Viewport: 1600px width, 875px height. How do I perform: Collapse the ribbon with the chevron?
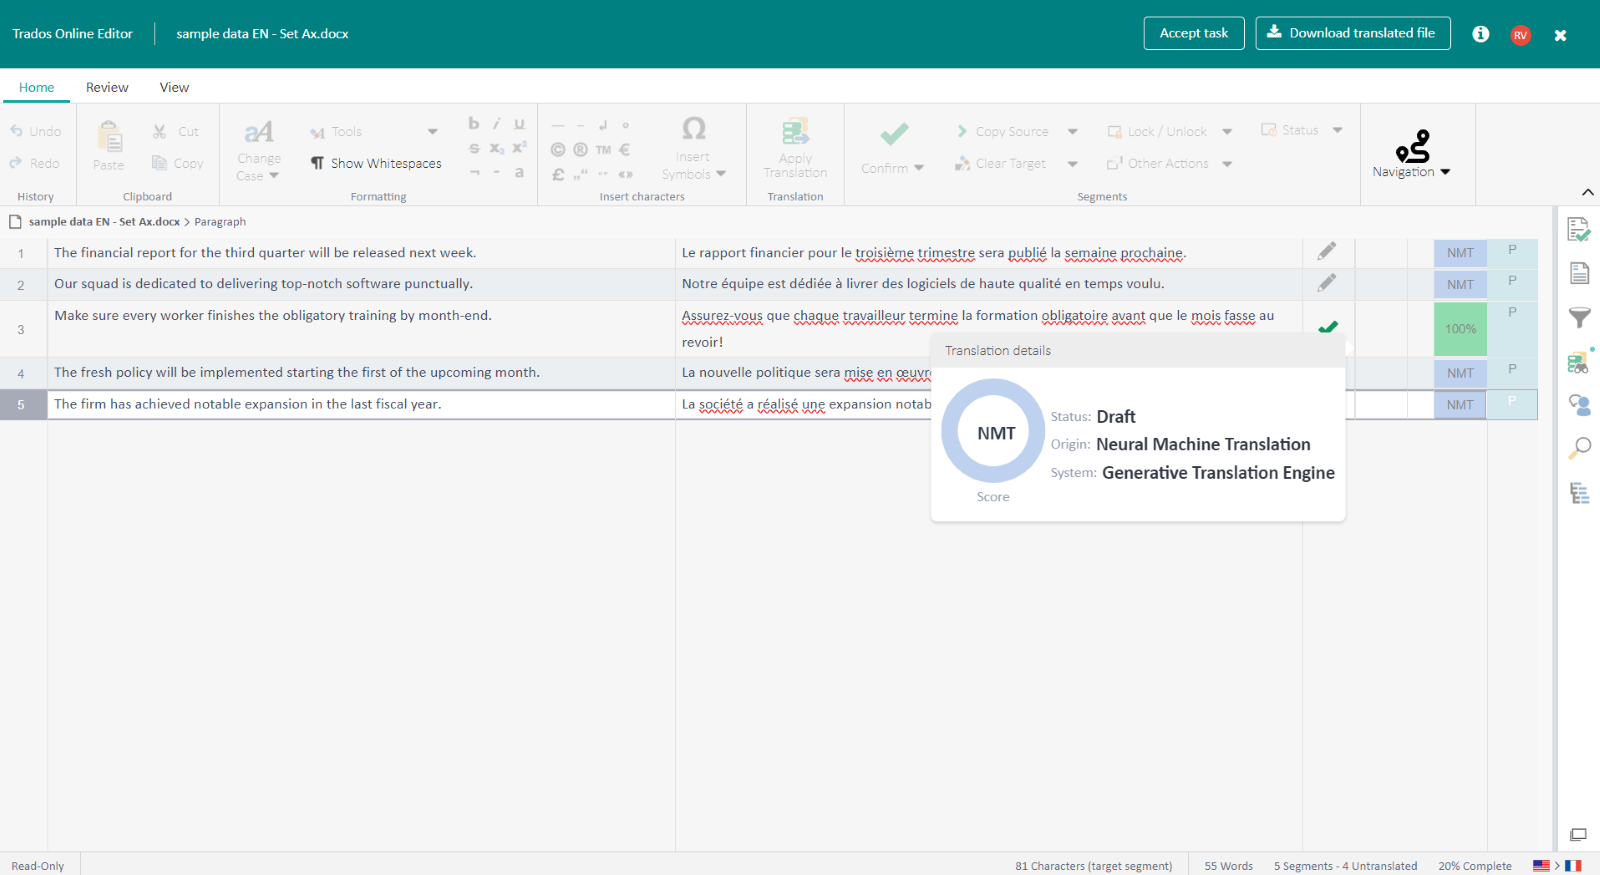click(1587, 192)
